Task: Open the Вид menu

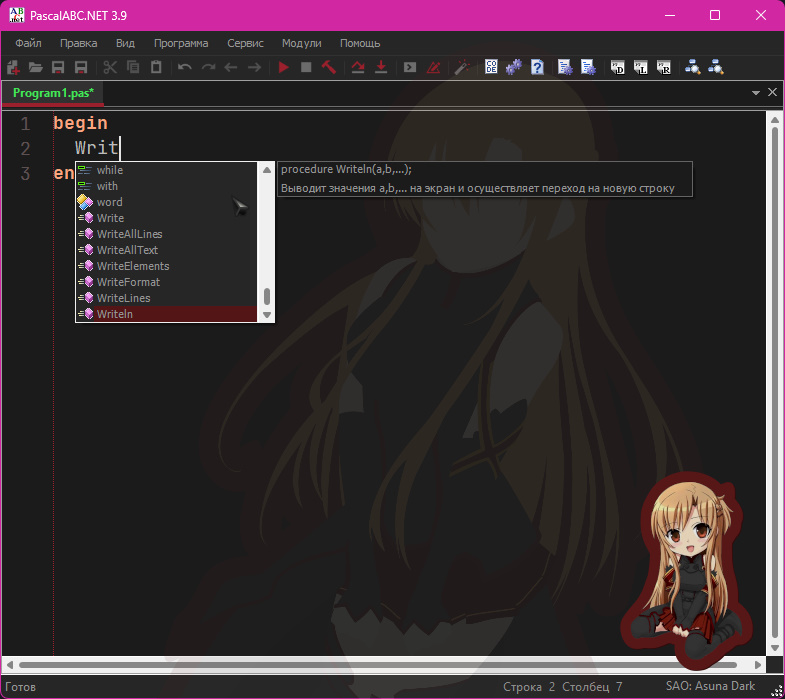Action: pos(125,43)
